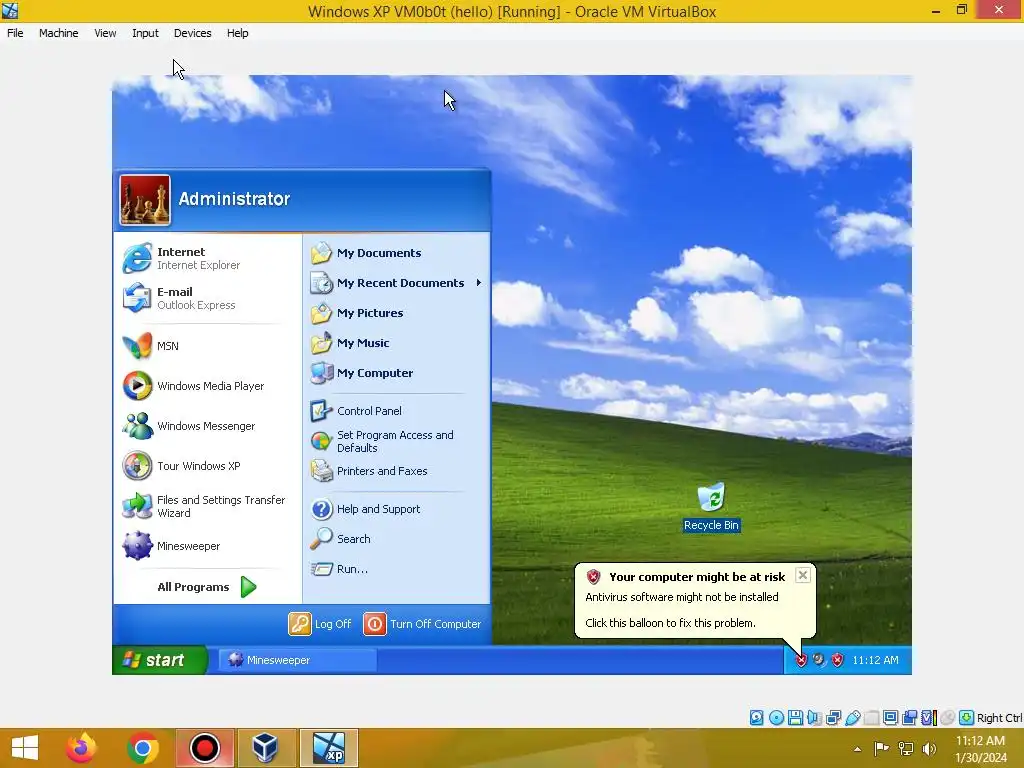1024x768 pixels.
Task: Close the security warning balloon
Action: click(x=803, y=575)
